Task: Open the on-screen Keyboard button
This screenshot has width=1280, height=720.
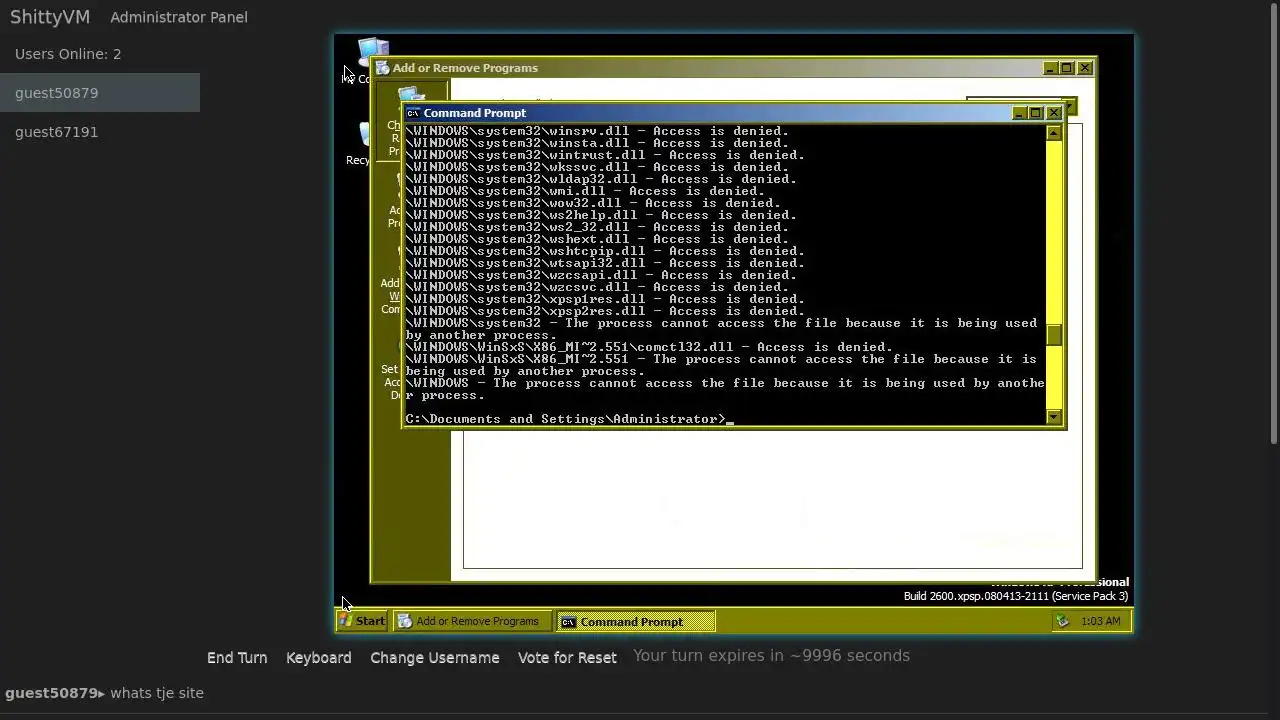Action: (x=318, y=657)
